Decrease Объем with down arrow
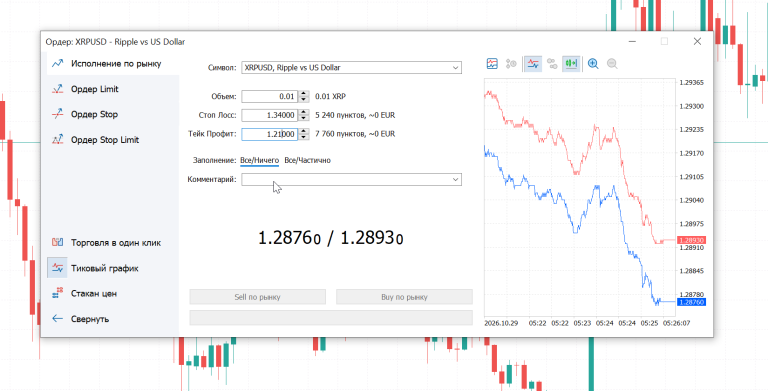768x391 pixels. click(x=304, y=99)
